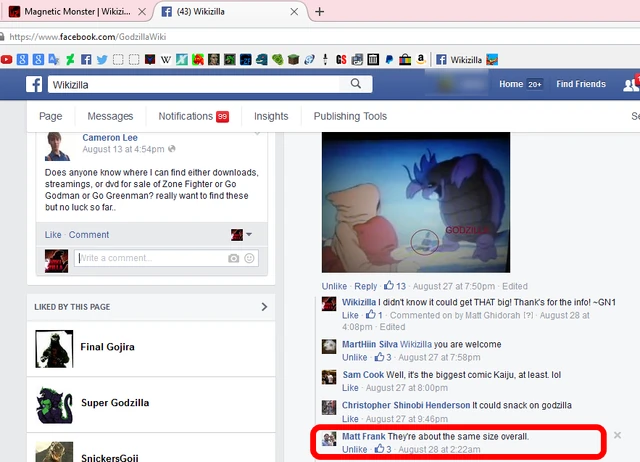Image resolution: width=640 pixels, height=462 pixels.
Task: Open commenting-as identity dropdown arrow
Action: pos(249,235)
